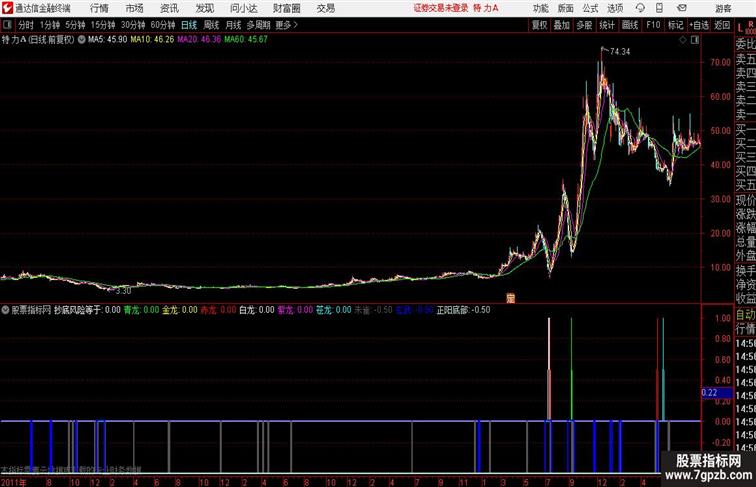Click the 青龙 indicator label
This screenshot has width=756, height=487.
(141, 310)
